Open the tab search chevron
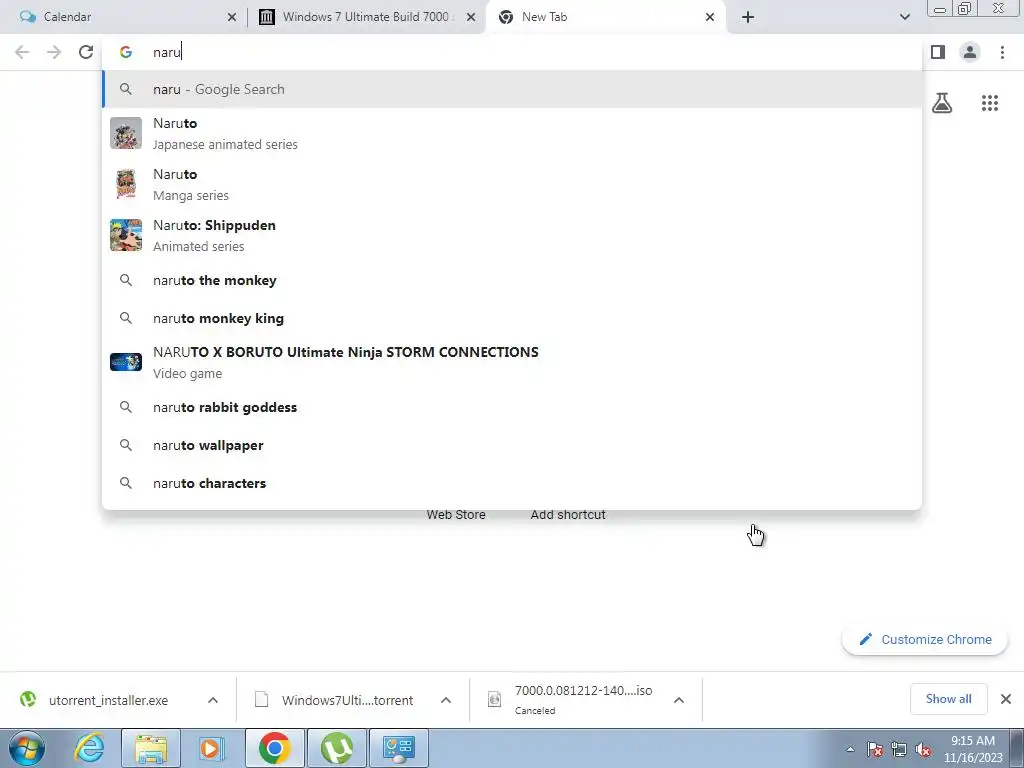 [x=904, y=17]
